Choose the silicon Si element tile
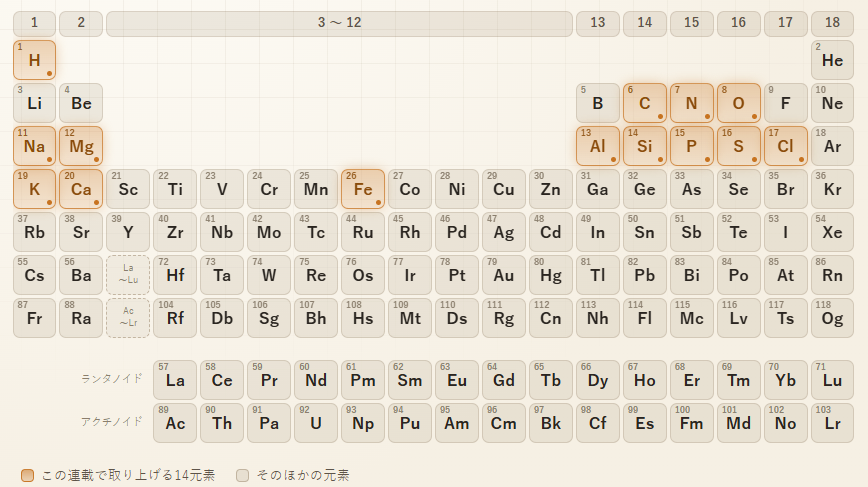The image size is (868, 487). coord(644,146)
